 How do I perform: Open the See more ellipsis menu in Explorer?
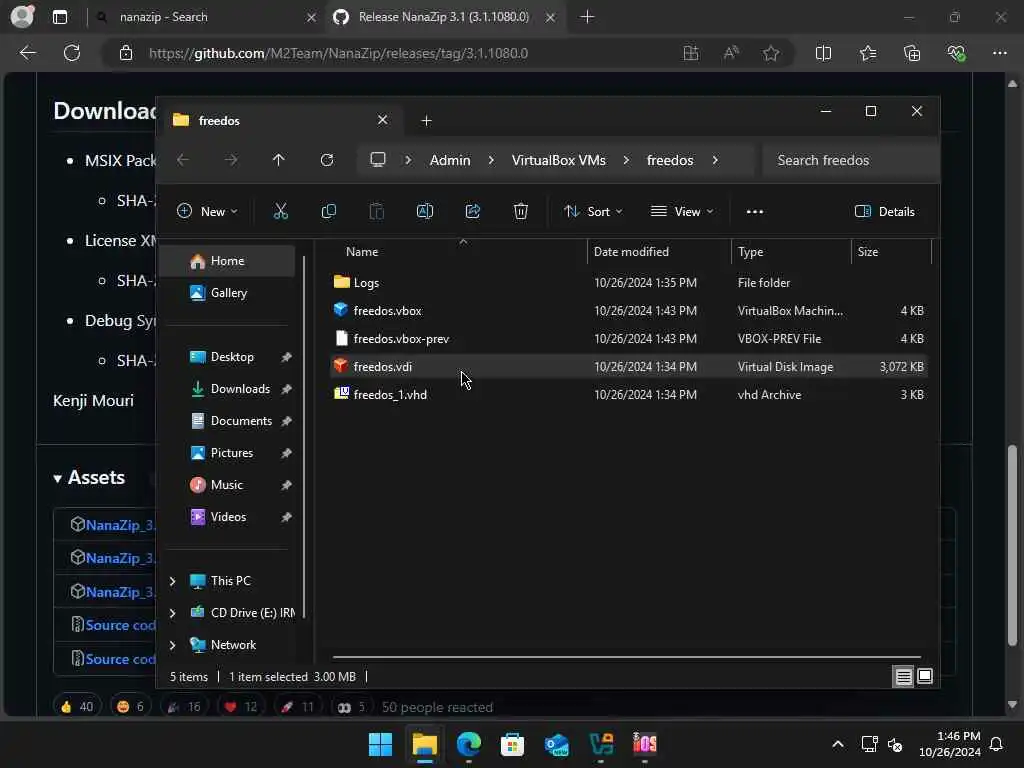(x=754, y=212)
